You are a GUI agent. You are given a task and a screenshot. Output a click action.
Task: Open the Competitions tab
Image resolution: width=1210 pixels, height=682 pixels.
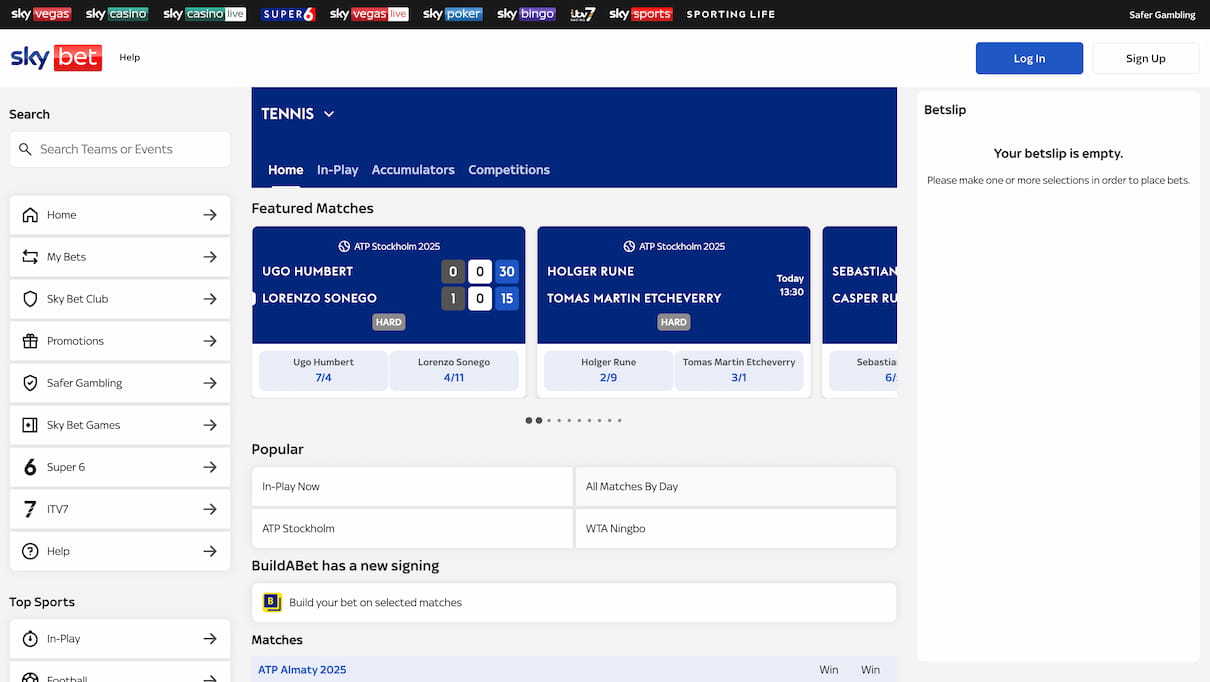point(508,169)
